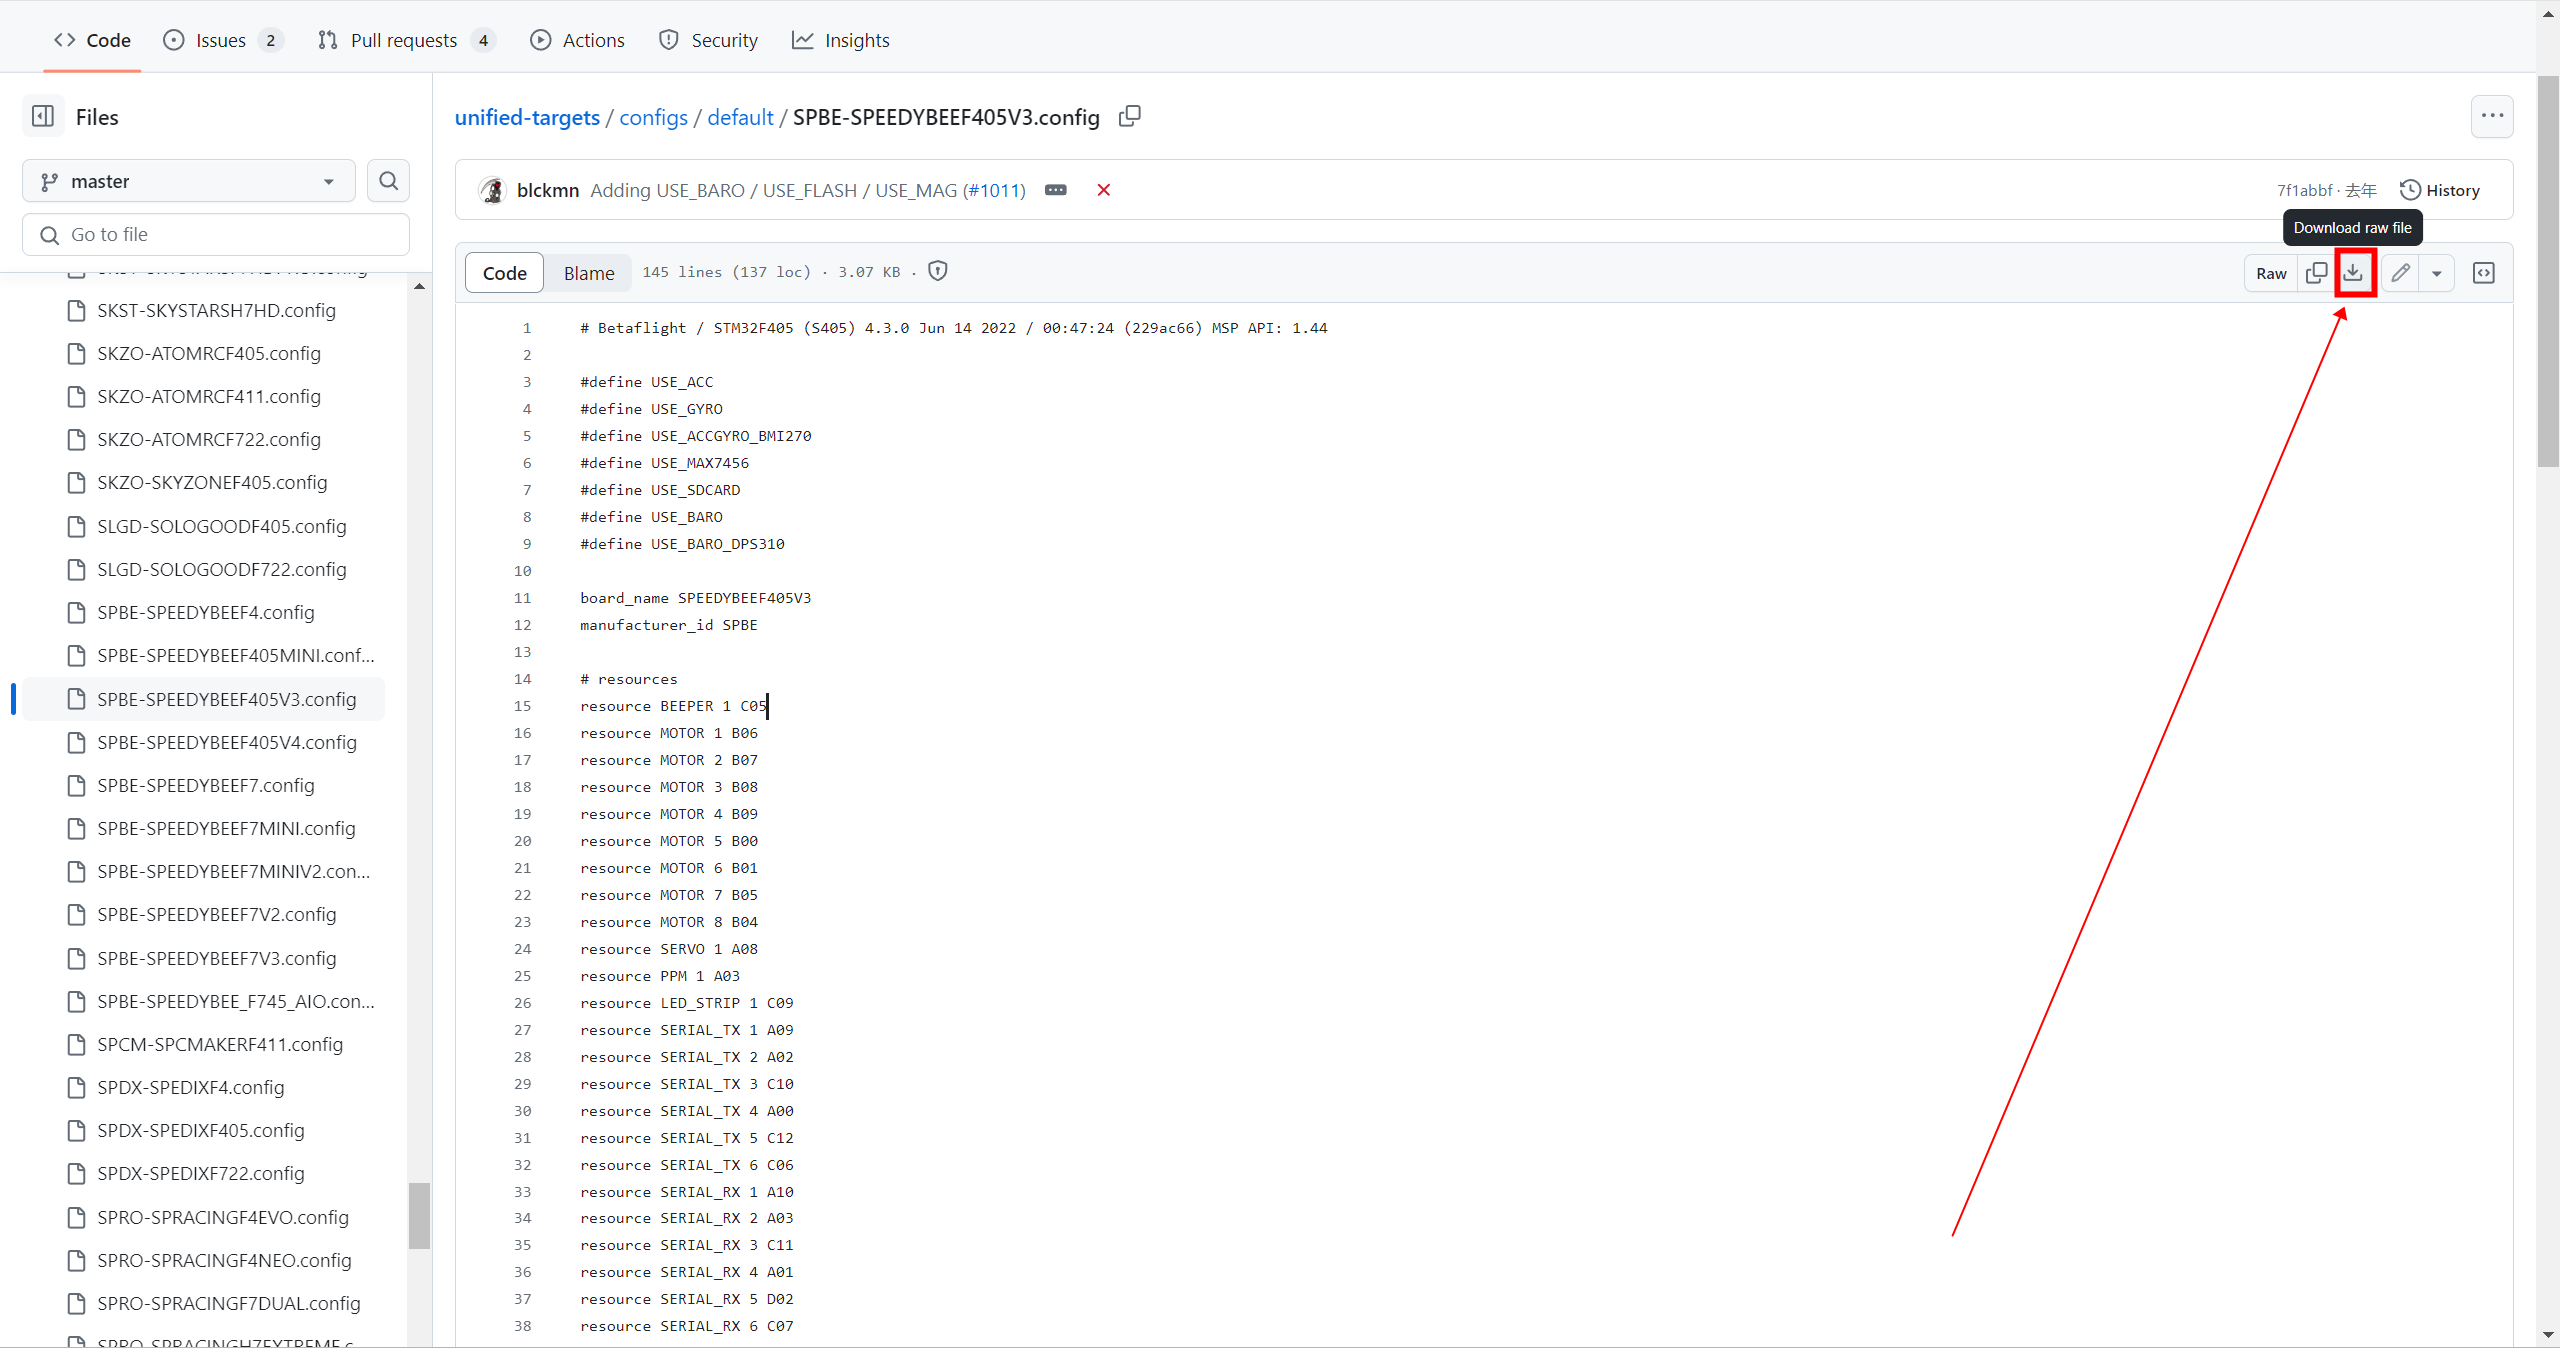Open the three-dot more options menu
This screenshot has width=2560, height=1348.
pos(2492,116)
